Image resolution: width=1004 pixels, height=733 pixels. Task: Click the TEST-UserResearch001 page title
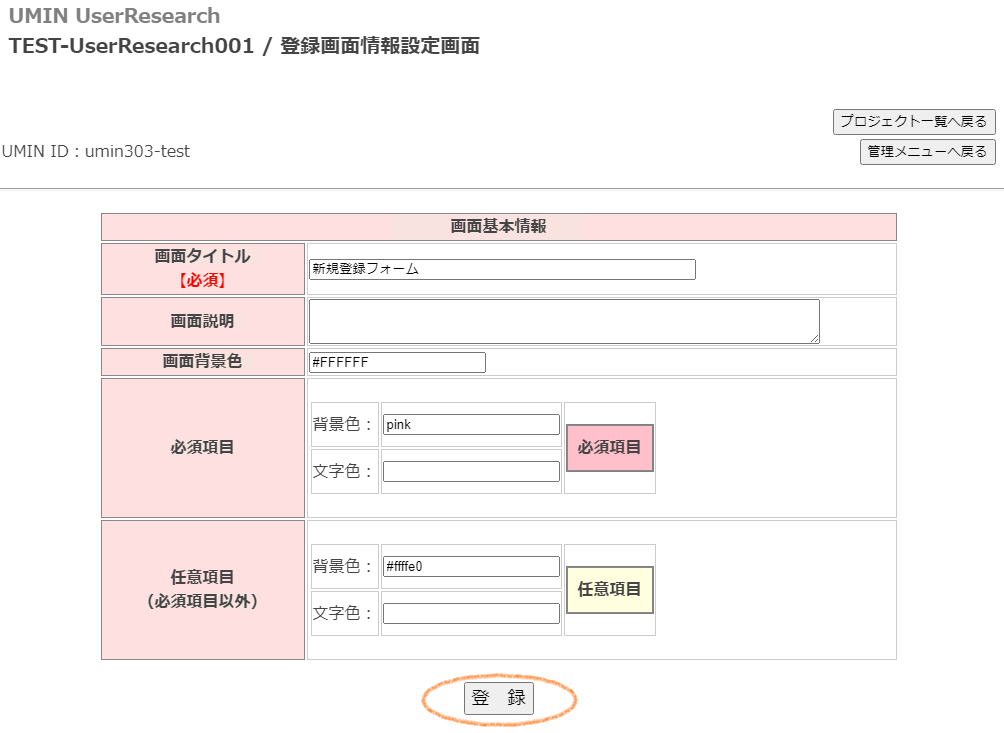point(244,46)
